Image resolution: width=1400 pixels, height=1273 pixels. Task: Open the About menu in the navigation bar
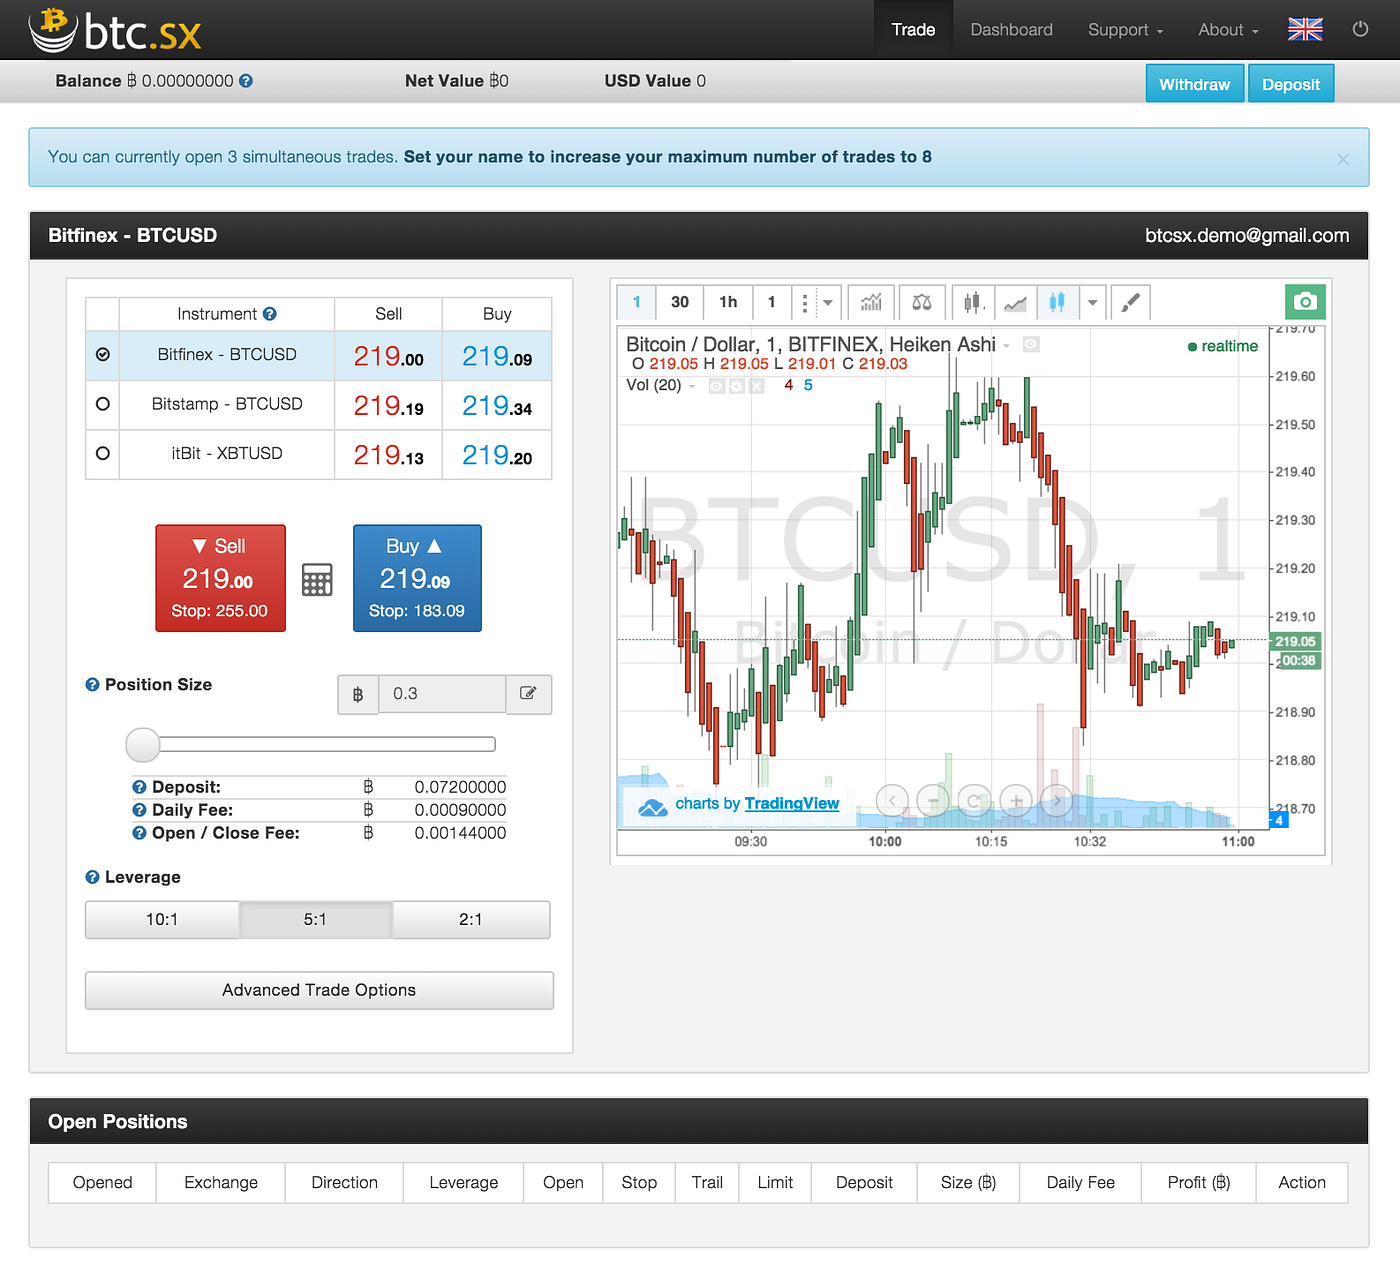(1227, 29)
